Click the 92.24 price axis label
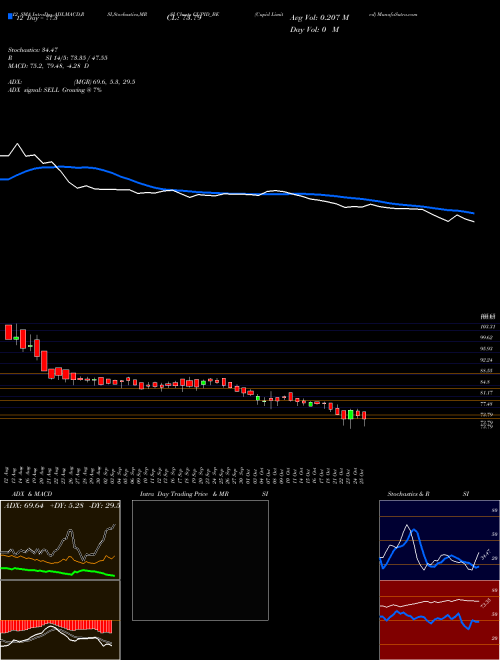The image size is (500, 660). 487,360
